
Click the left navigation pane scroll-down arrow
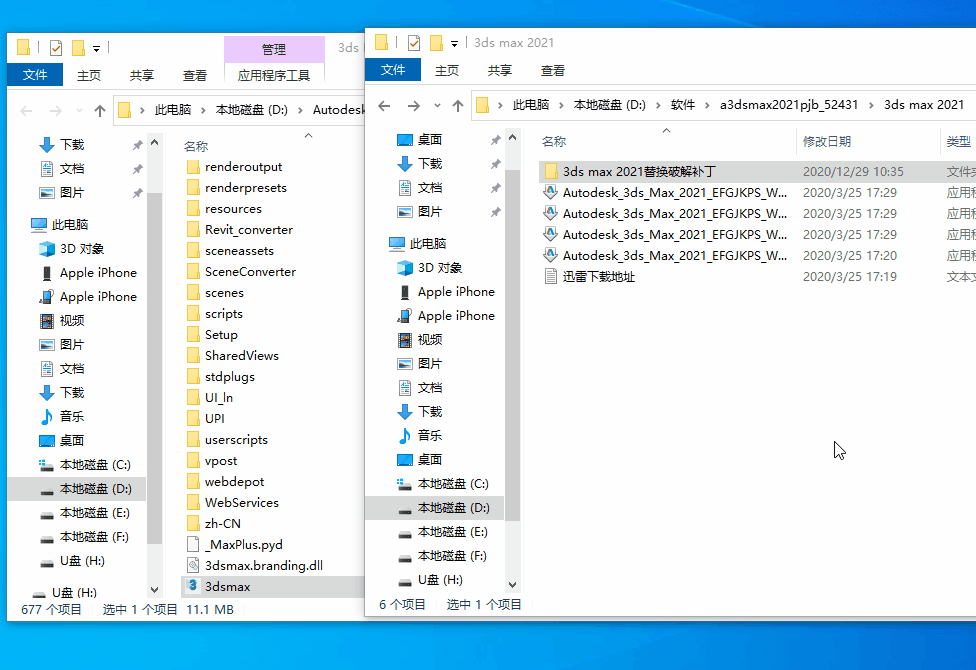click(154, 589)
